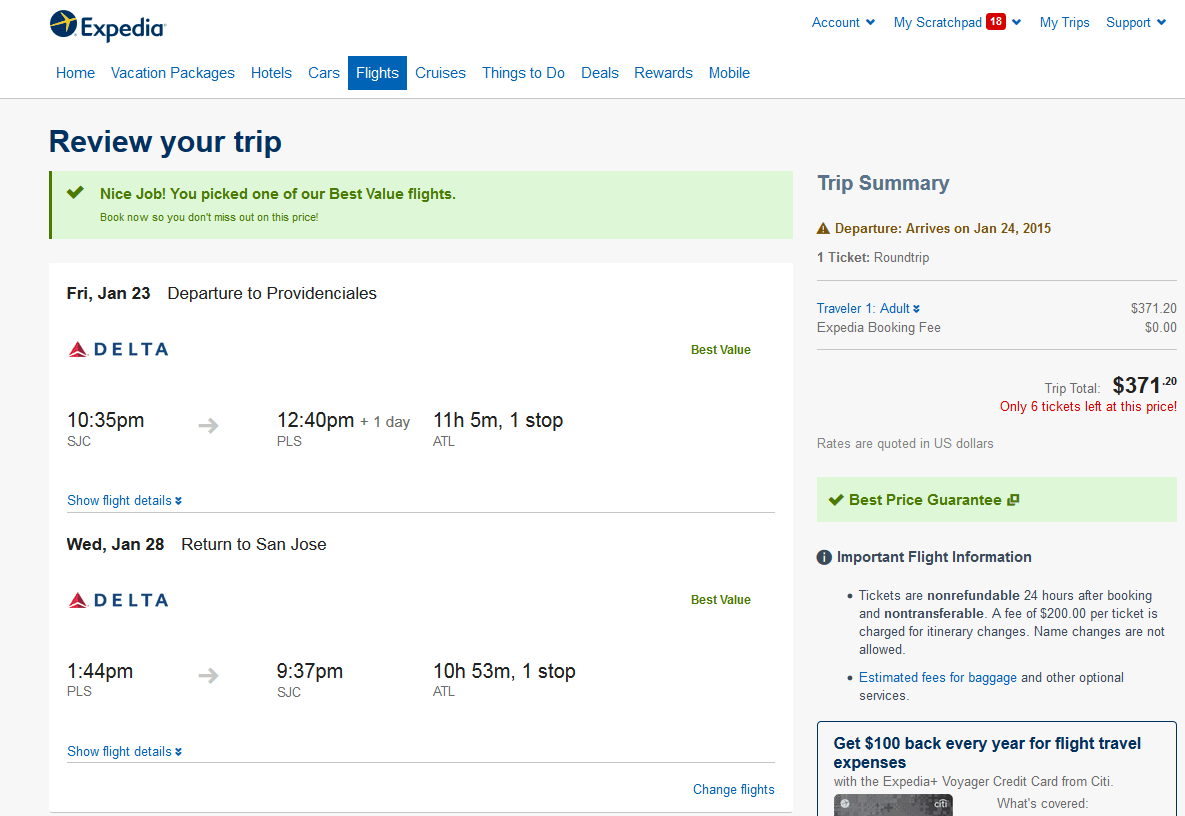Click the return flight Delta logo
The height and width of the screenshot is (816, 1185).
click(x=118, y=600)
